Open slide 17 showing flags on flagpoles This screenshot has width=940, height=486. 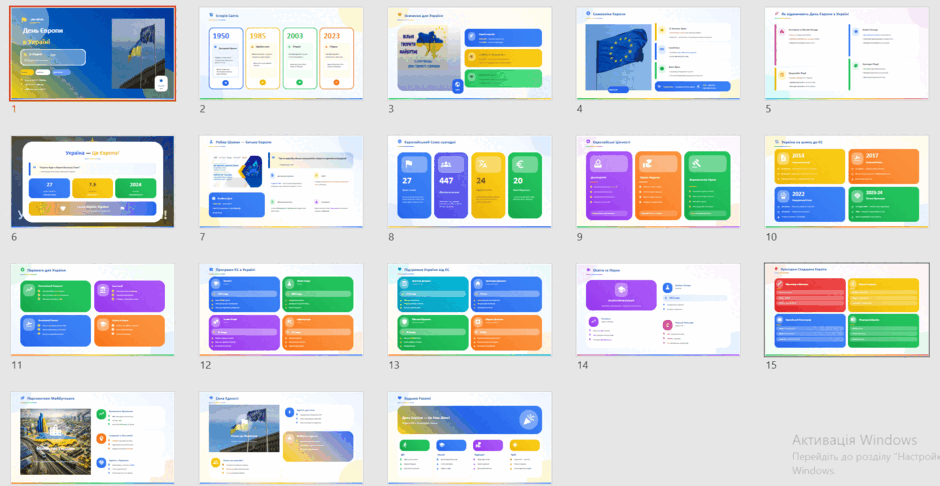(x=281, y=438)
